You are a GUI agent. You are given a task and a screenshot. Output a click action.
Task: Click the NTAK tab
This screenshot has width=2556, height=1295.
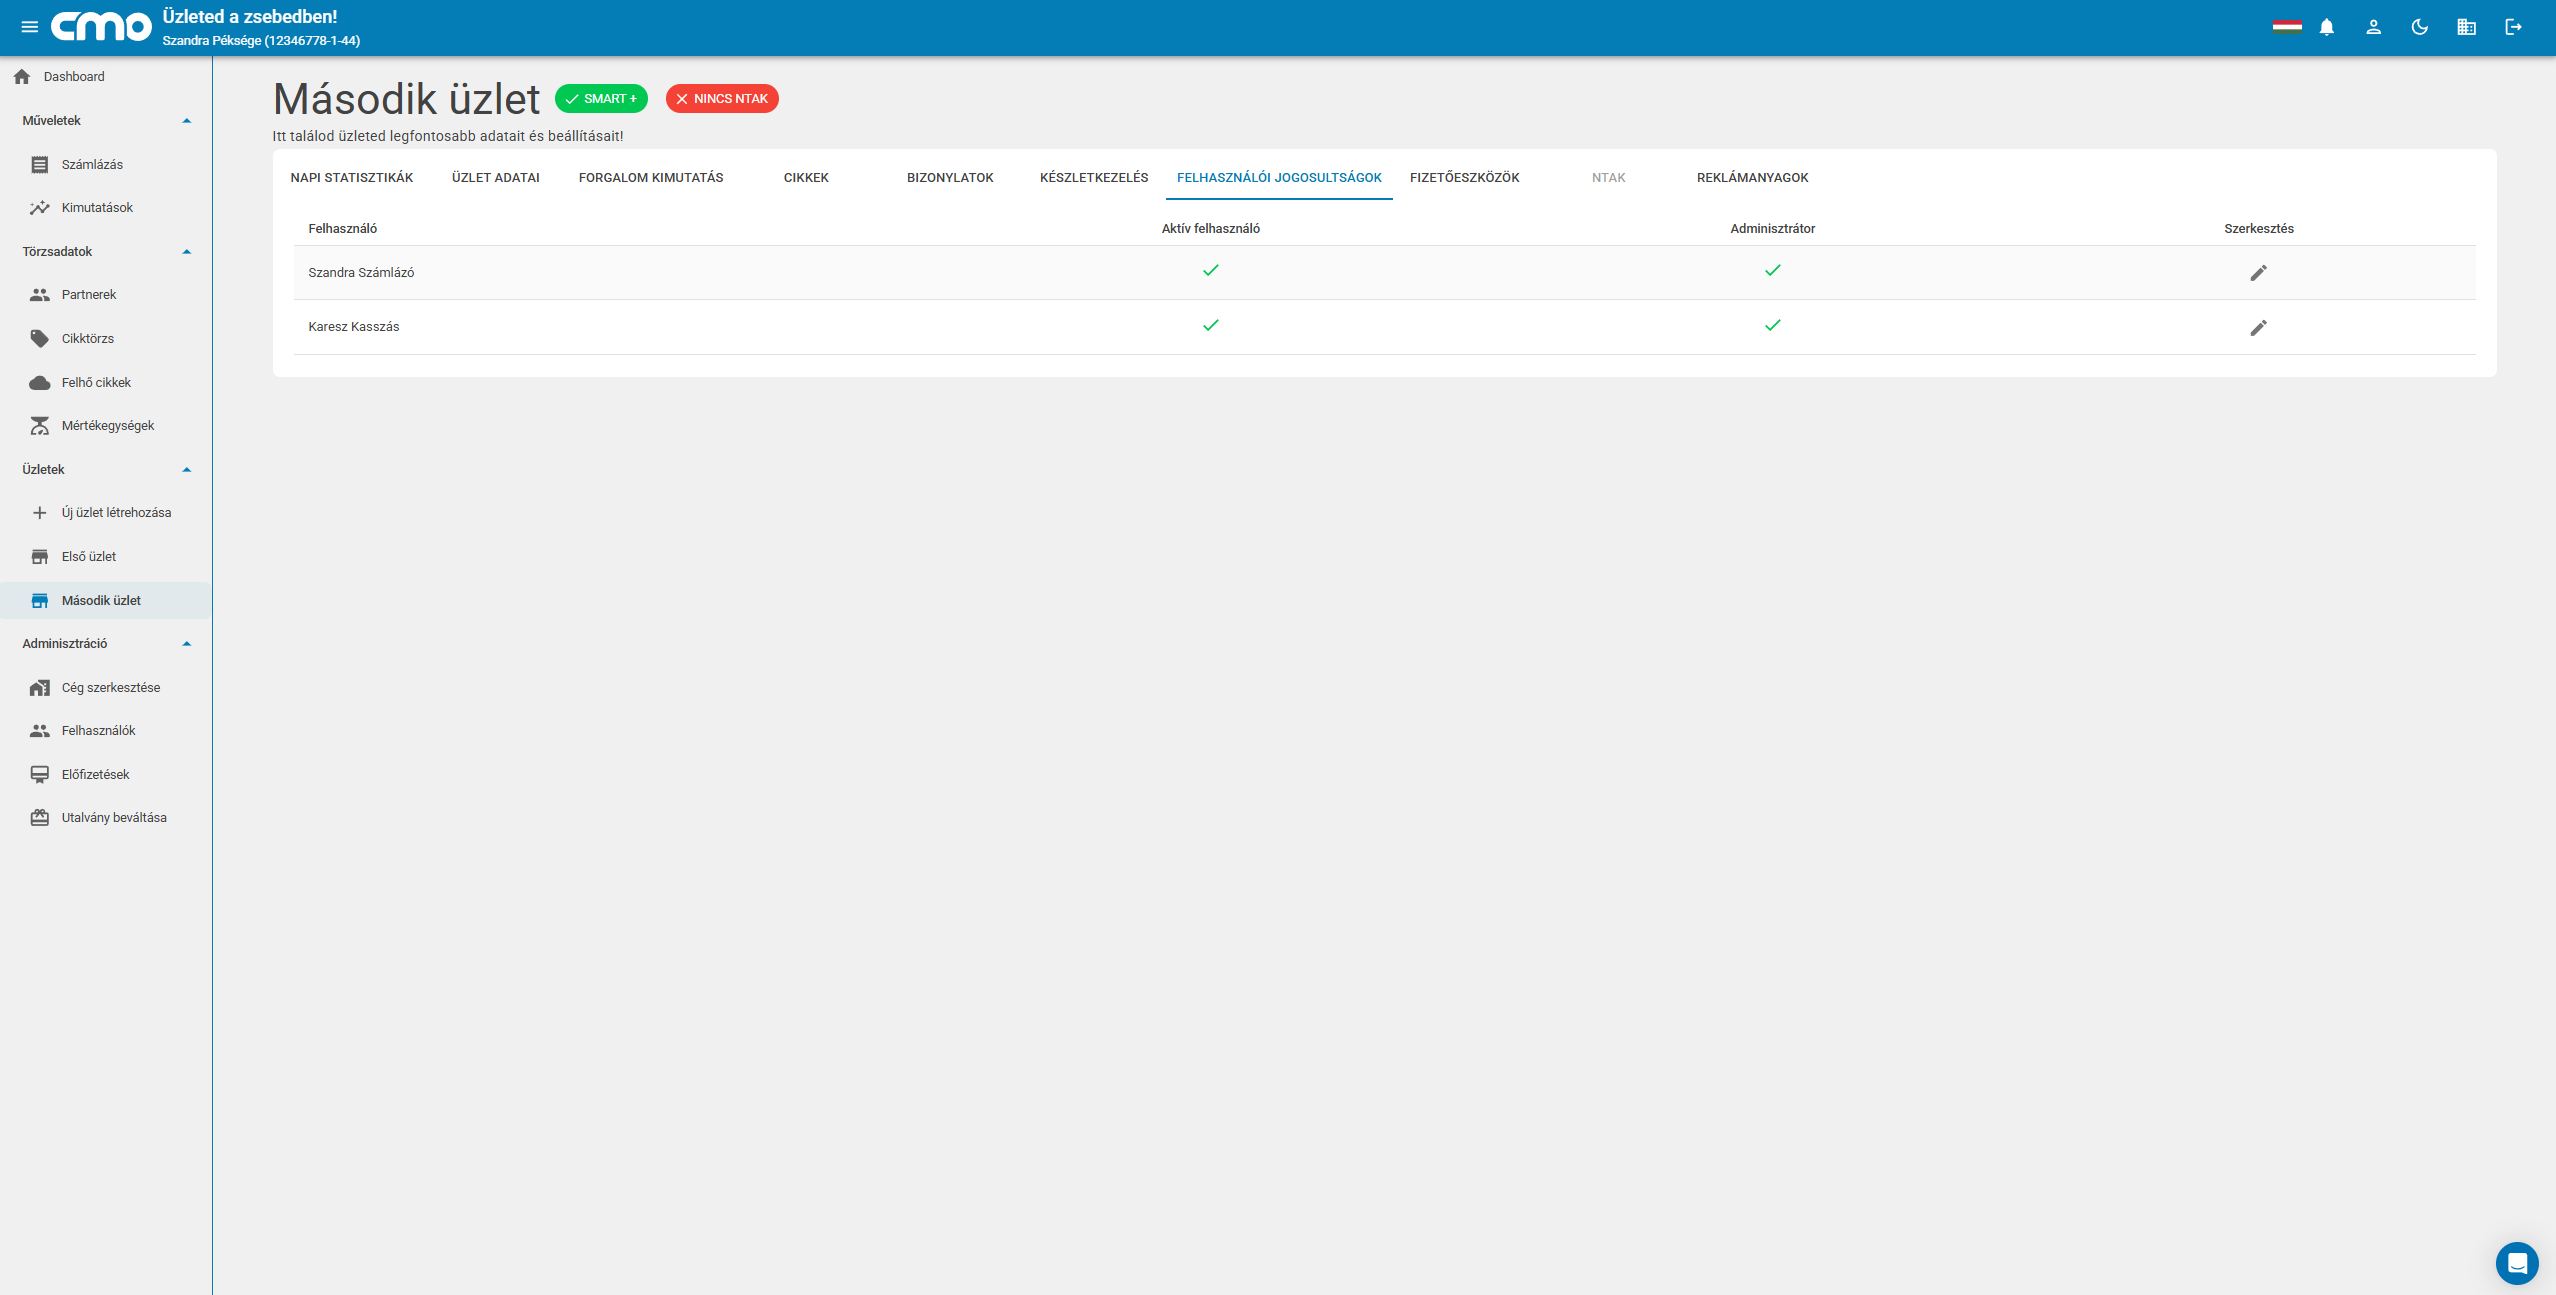pos(1609,178)
